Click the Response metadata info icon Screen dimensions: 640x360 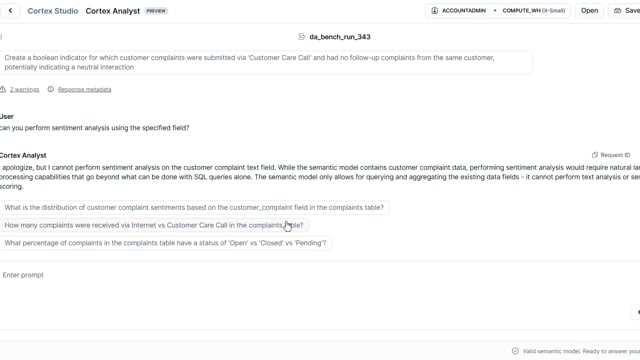(x=51, y=89)
